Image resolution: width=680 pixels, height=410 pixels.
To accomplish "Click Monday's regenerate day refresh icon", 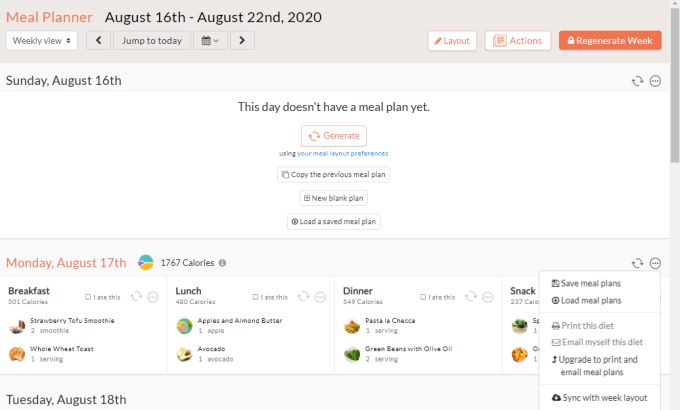I will [636, 263].
